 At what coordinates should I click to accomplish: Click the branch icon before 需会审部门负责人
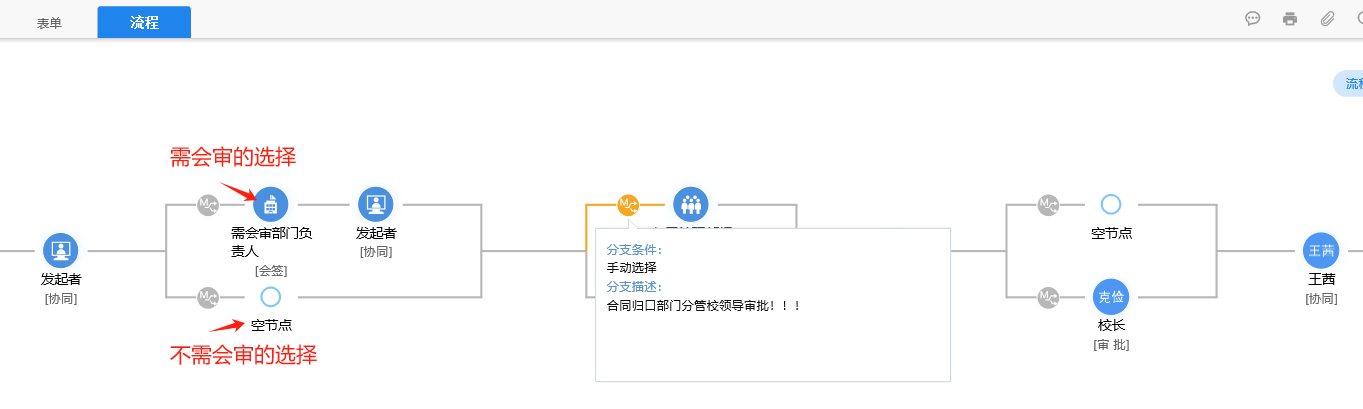click(x=208, y=205)
